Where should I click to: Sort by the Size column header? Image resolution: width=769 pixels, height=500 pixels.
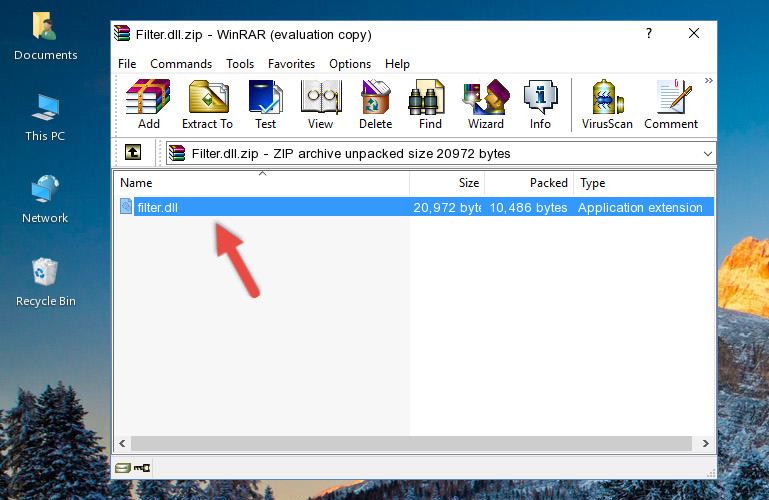tap(447, 183)
